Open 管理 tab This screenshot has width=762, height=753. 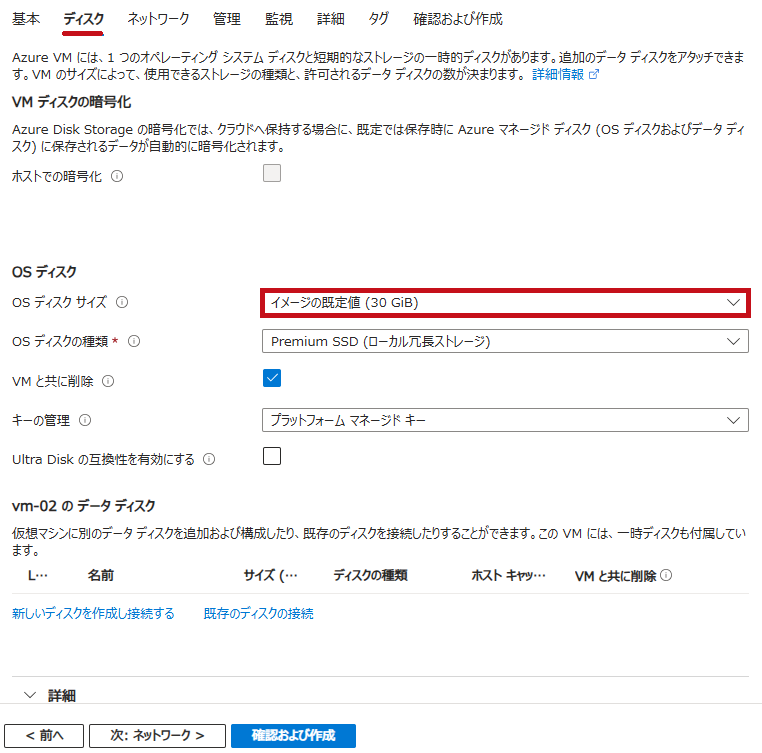(227, 19)
